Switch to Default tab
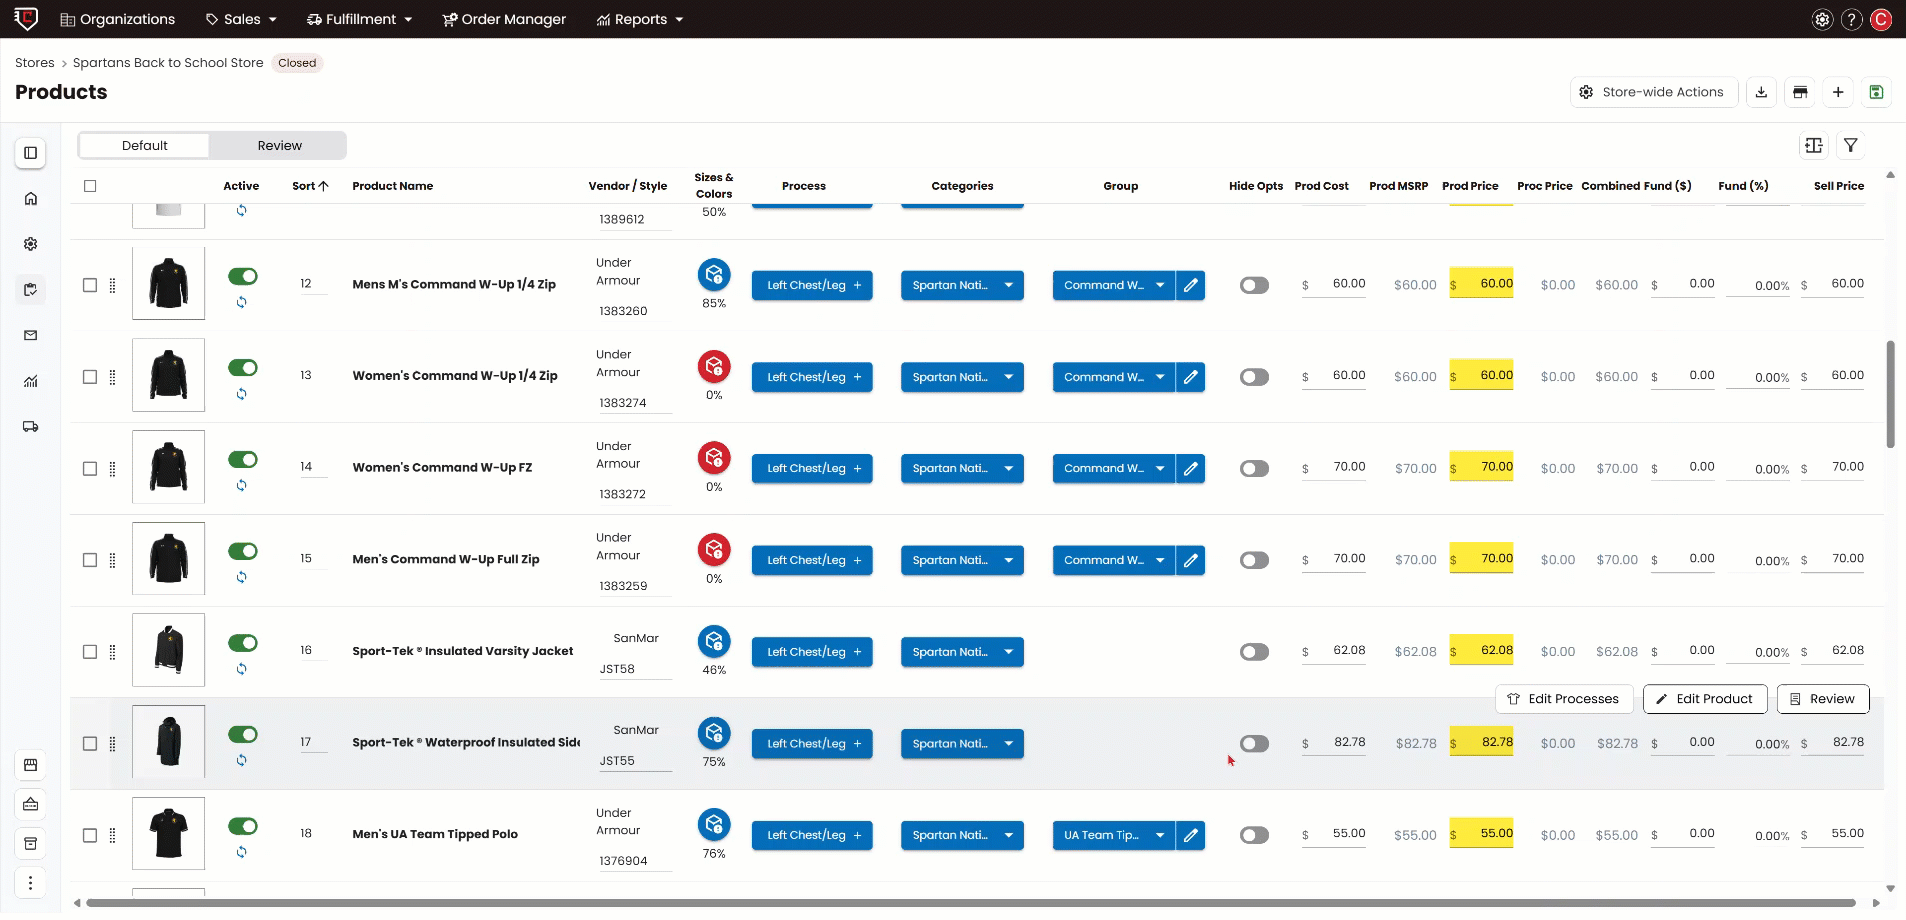The width and height of the screenshot is (1906, 920). [145, 146]
